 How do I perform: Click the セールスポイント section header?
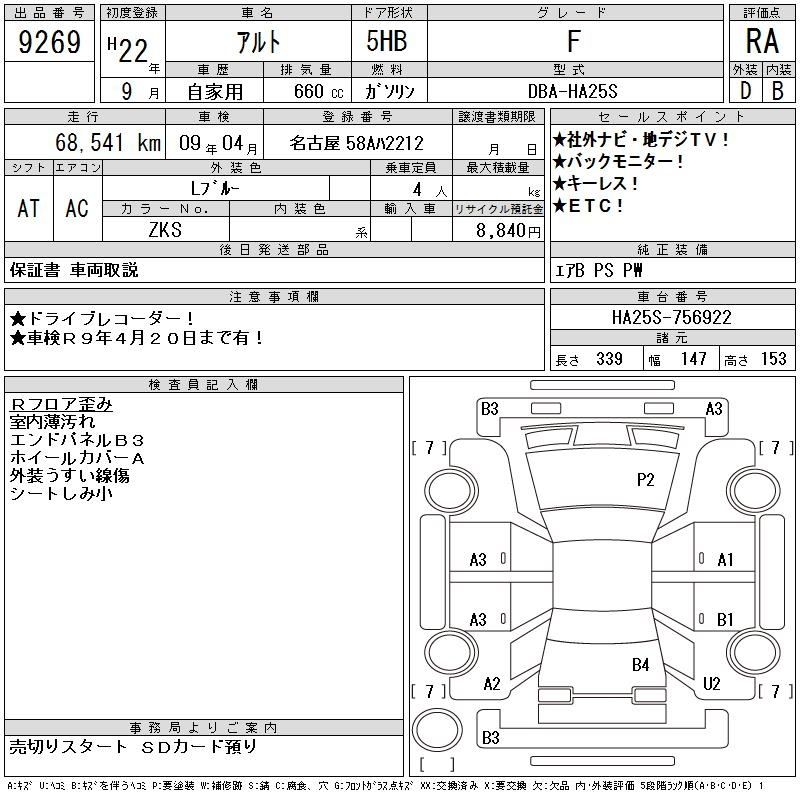pos(672,117)
